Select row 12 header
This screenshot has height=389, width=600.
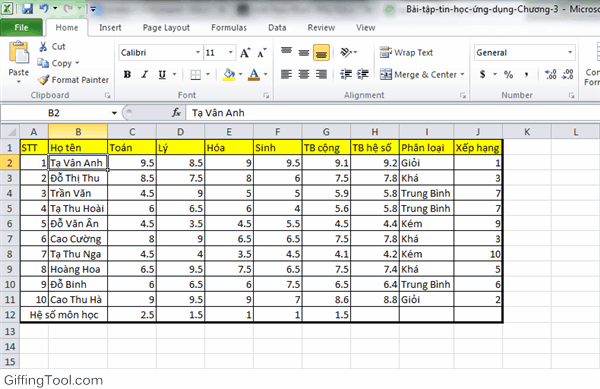coord(10,315)
